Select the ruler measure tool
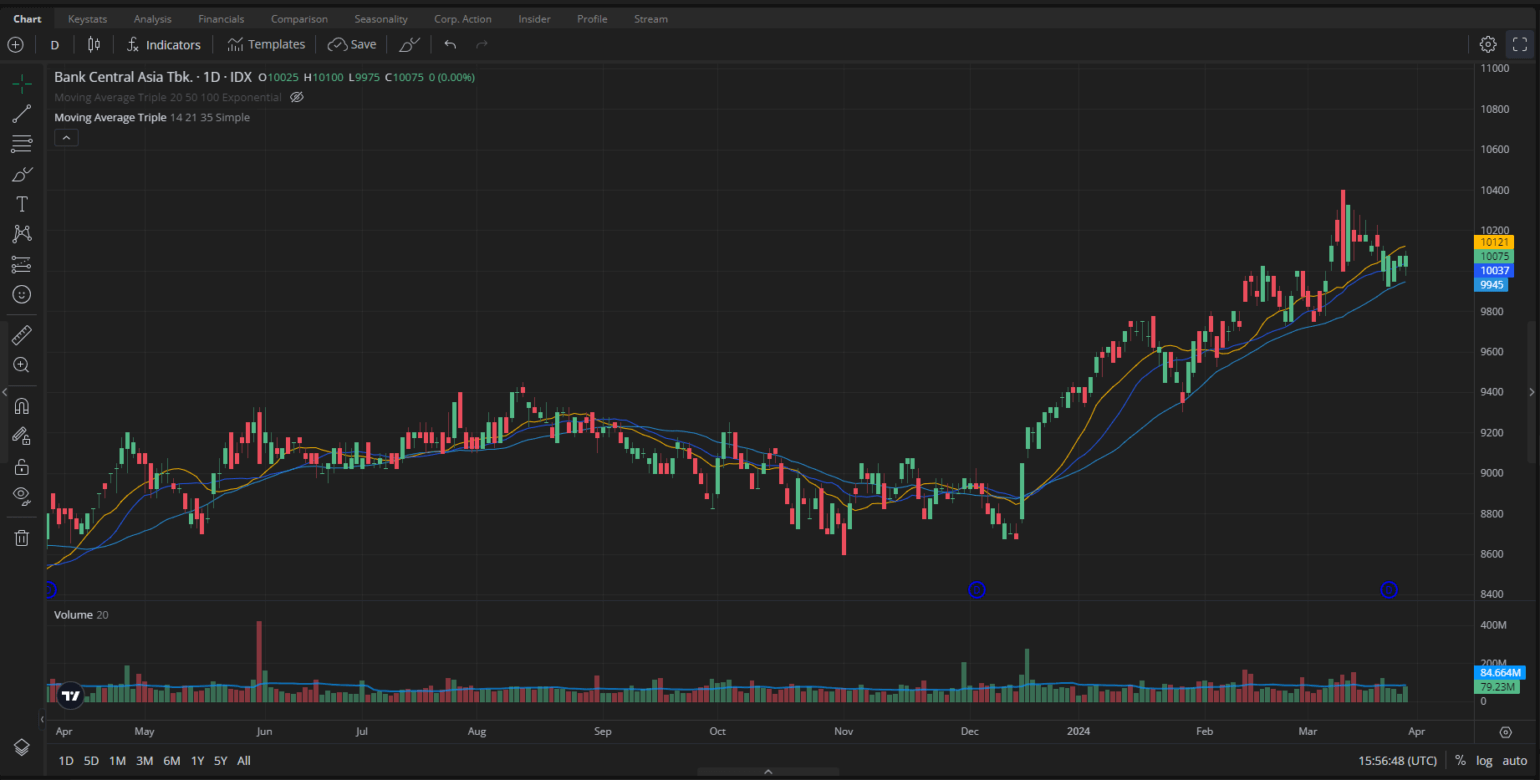The width and height of the screenshot is (1540, 780). click(x=21, y=335)
